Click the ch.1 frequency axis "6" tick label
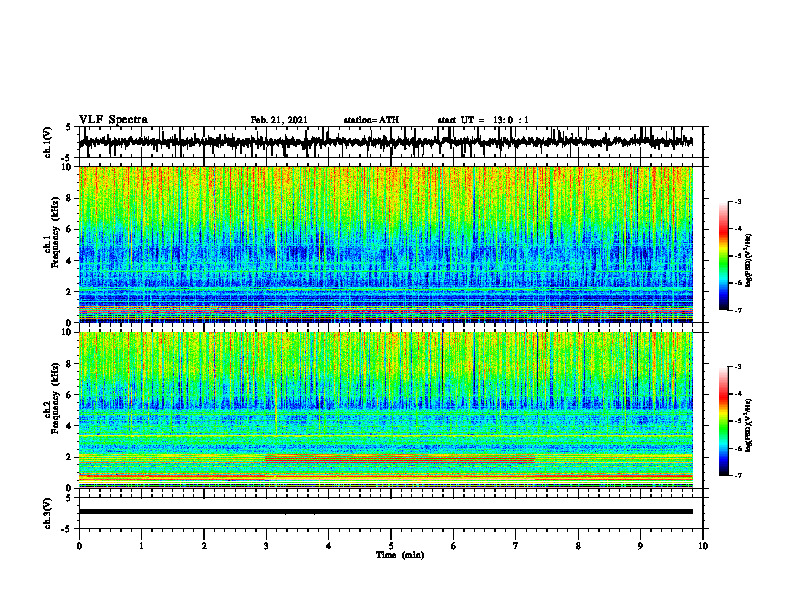This screenshot has height=612, width=792. pos(70,229)
